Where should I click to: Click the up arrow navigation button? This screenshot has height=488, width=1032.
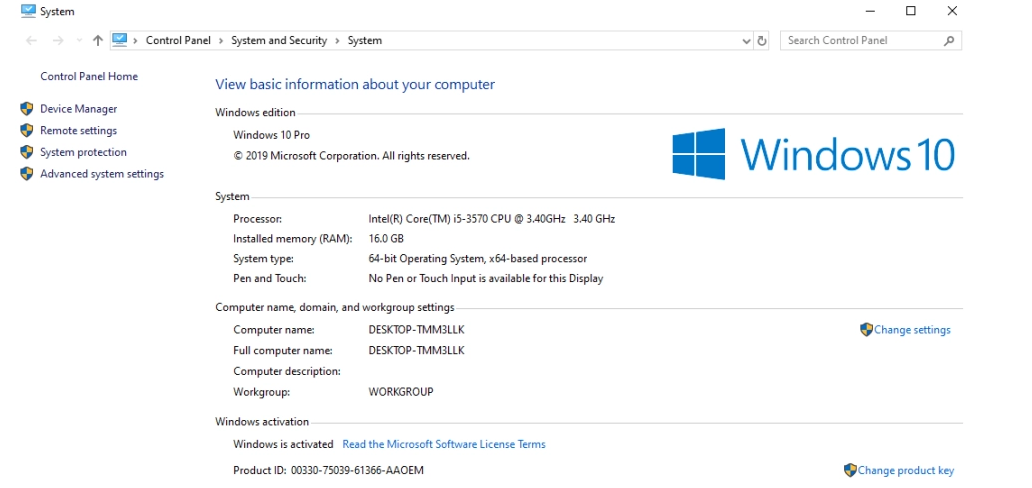click(97, 41)
